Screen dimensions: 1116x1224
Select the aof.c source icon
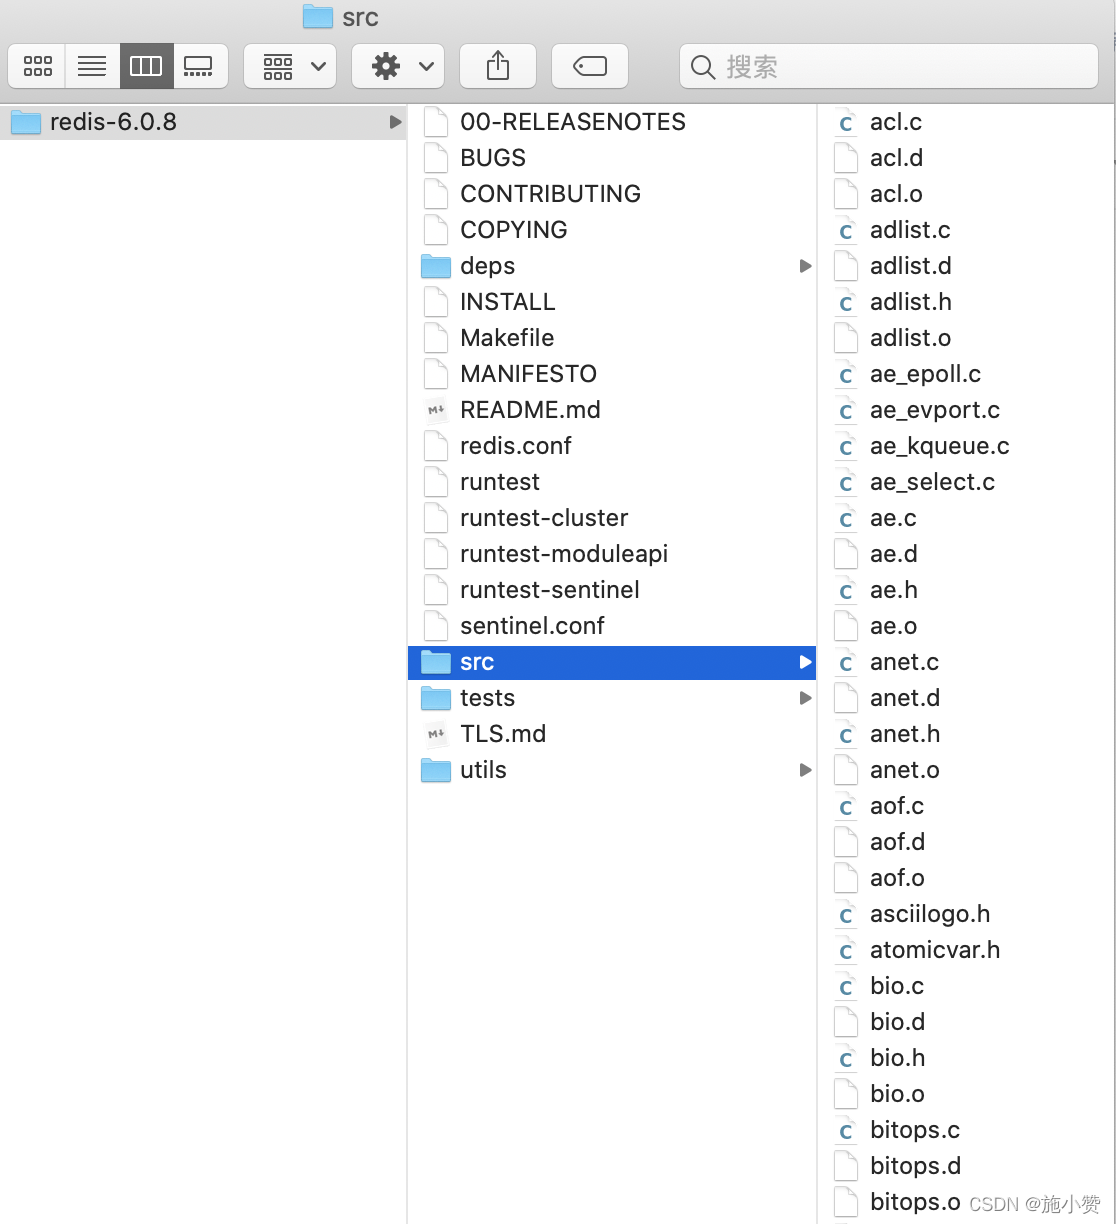(x=846, y=806)
